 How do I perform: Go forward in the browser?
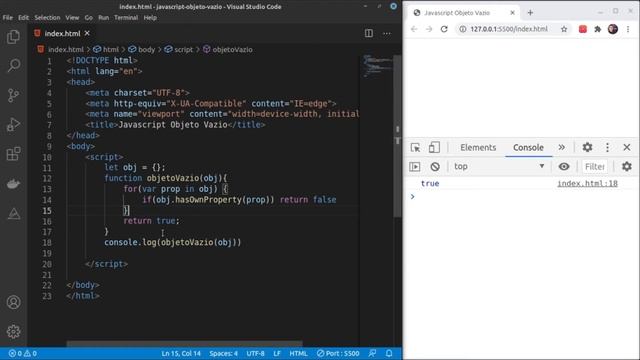(429, 29)
